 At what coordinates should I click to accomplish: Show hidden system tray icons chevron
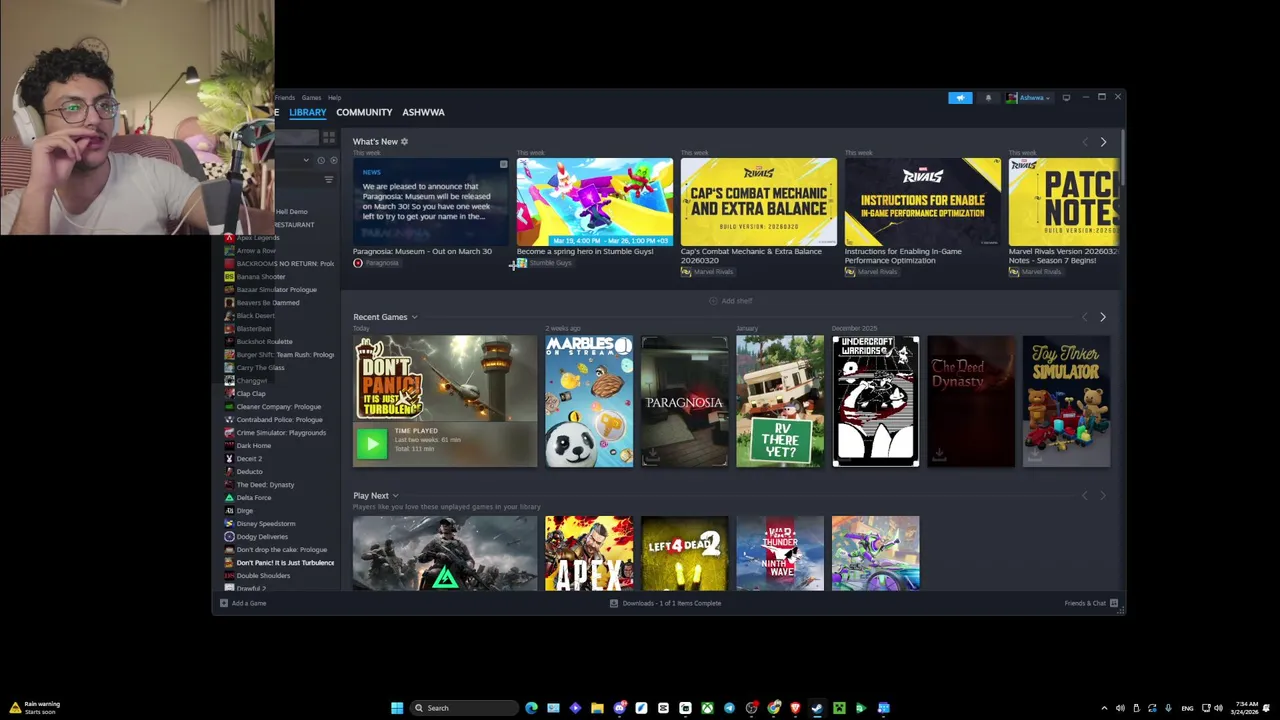click(x=1104, y=708)
